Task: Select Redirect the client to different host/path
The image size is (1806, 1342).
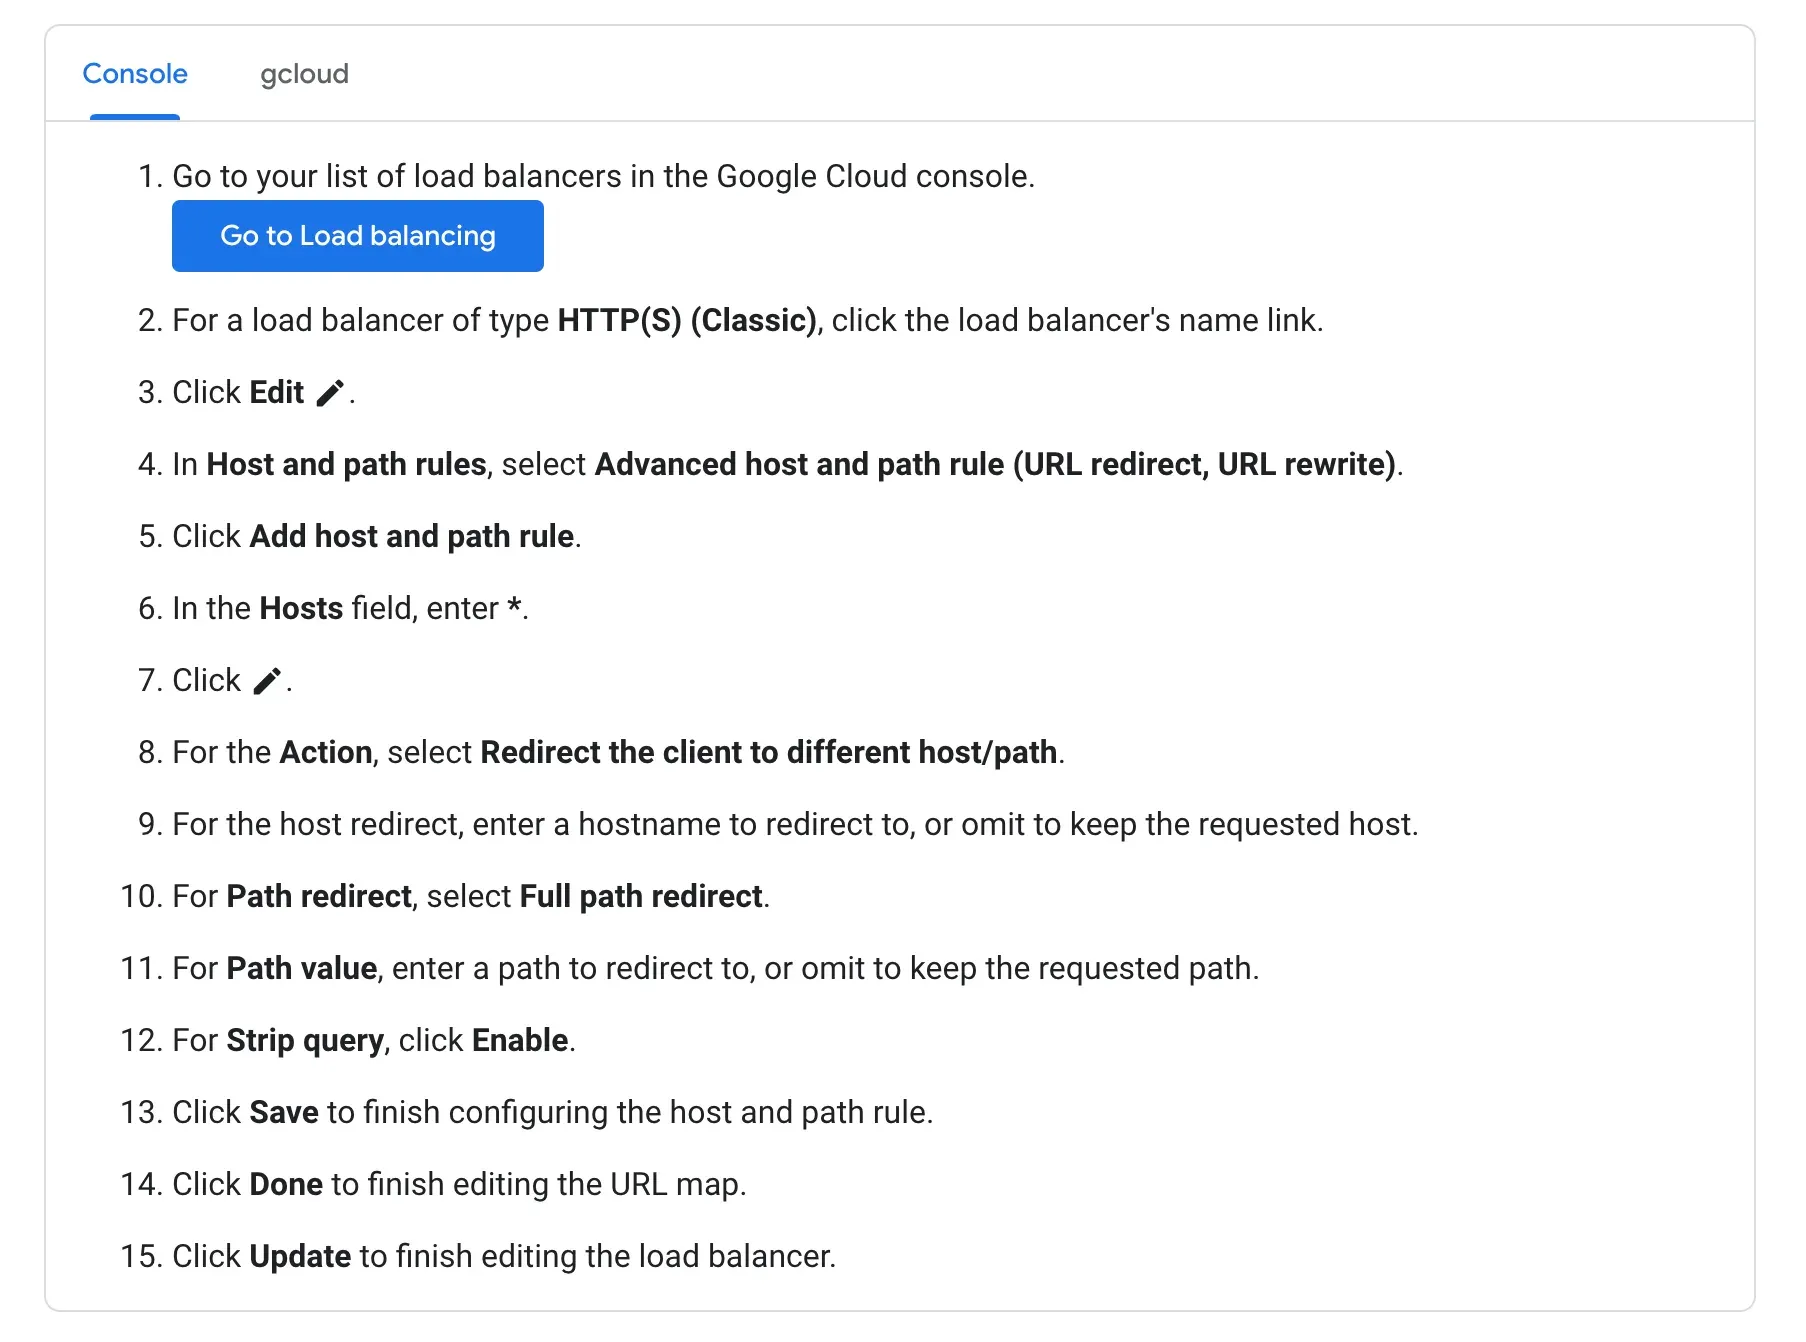Action: tap(770, 752)
